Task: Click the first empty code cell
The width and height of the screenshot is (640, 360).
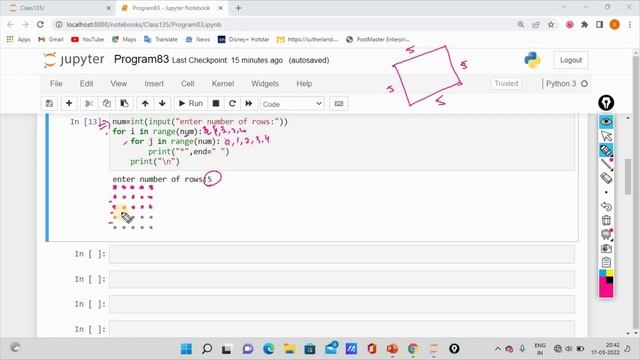Action: (x=342, y=254)
